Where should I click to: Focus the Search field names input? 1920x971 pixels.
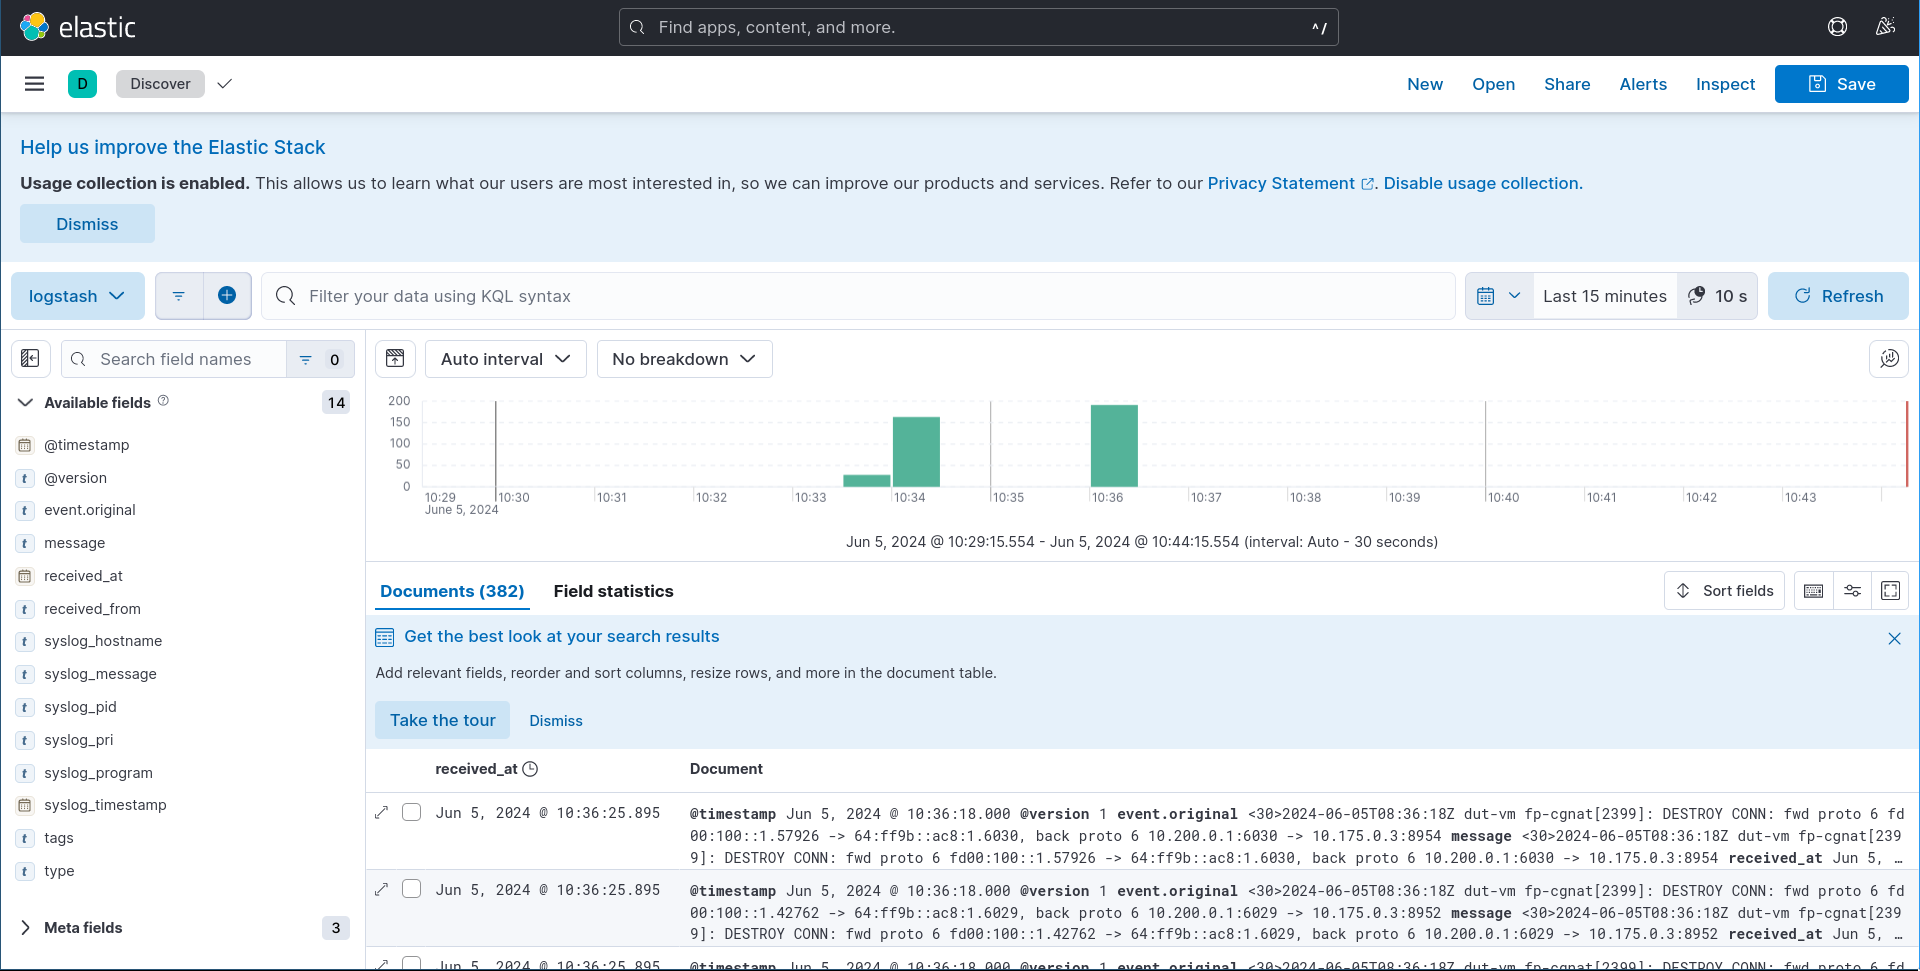click(174, 359)
